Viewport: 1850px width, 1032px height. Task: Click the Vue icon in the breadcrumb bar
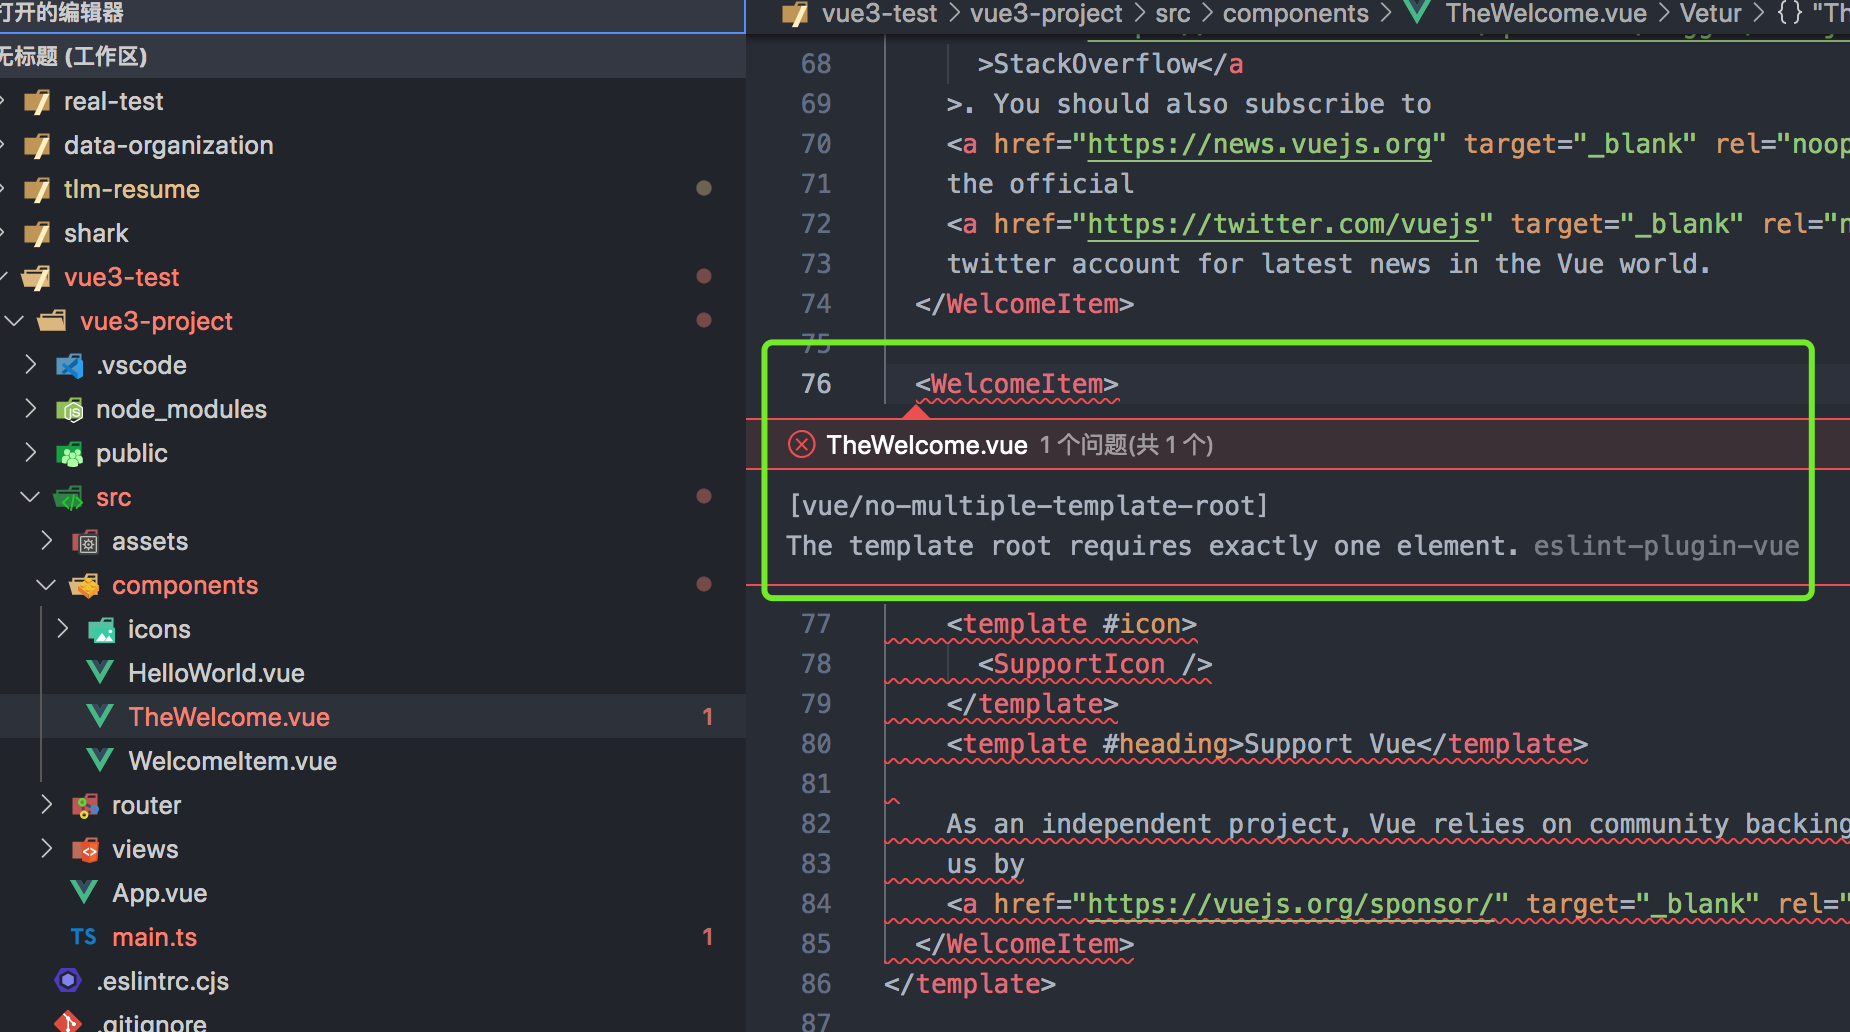click(1417, 13)
